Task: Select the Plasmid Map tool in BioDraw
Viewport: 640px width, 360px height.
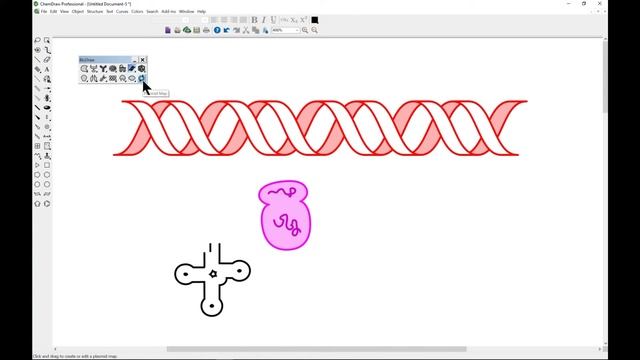Action: 141,78
